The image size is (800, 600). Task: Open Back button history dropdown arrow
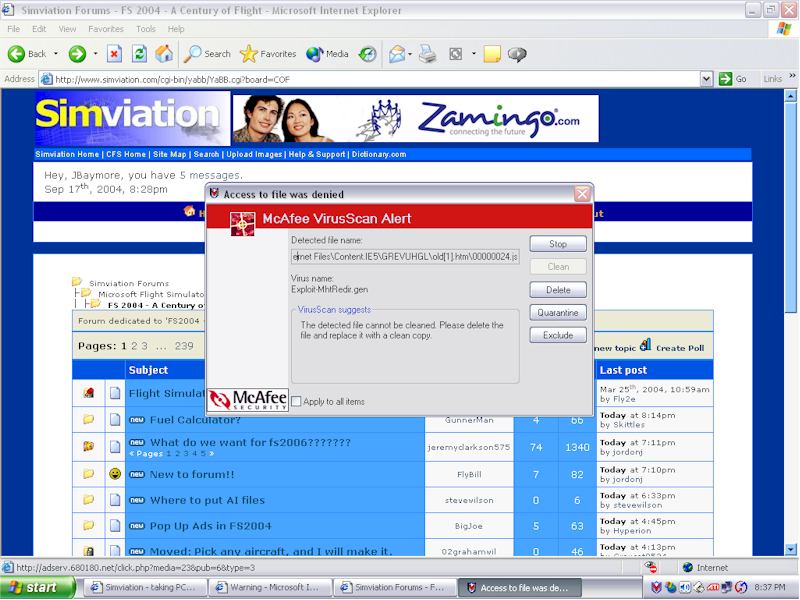(56, 54)
